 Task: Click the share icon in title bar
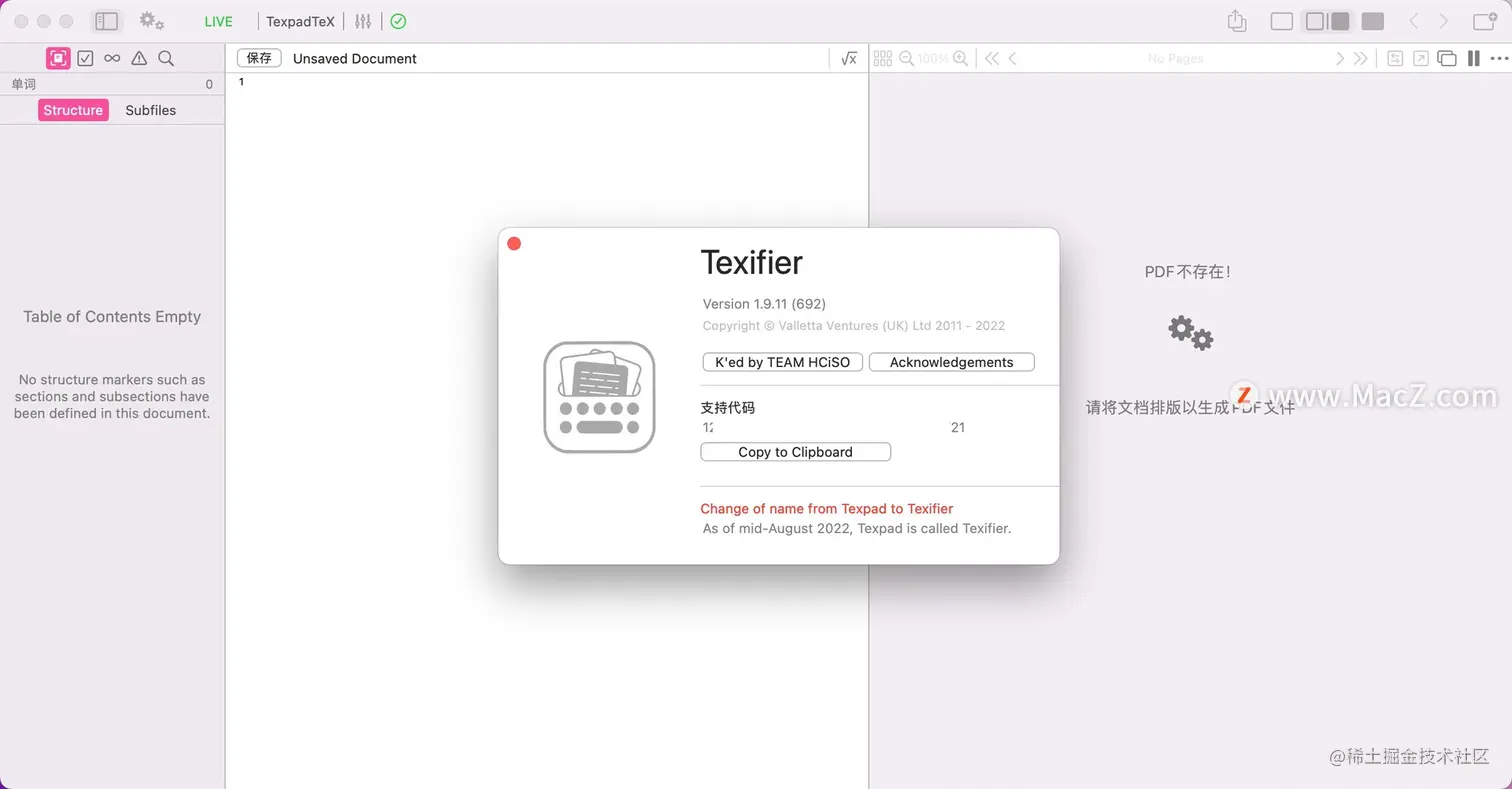[x=1237, y=20]
